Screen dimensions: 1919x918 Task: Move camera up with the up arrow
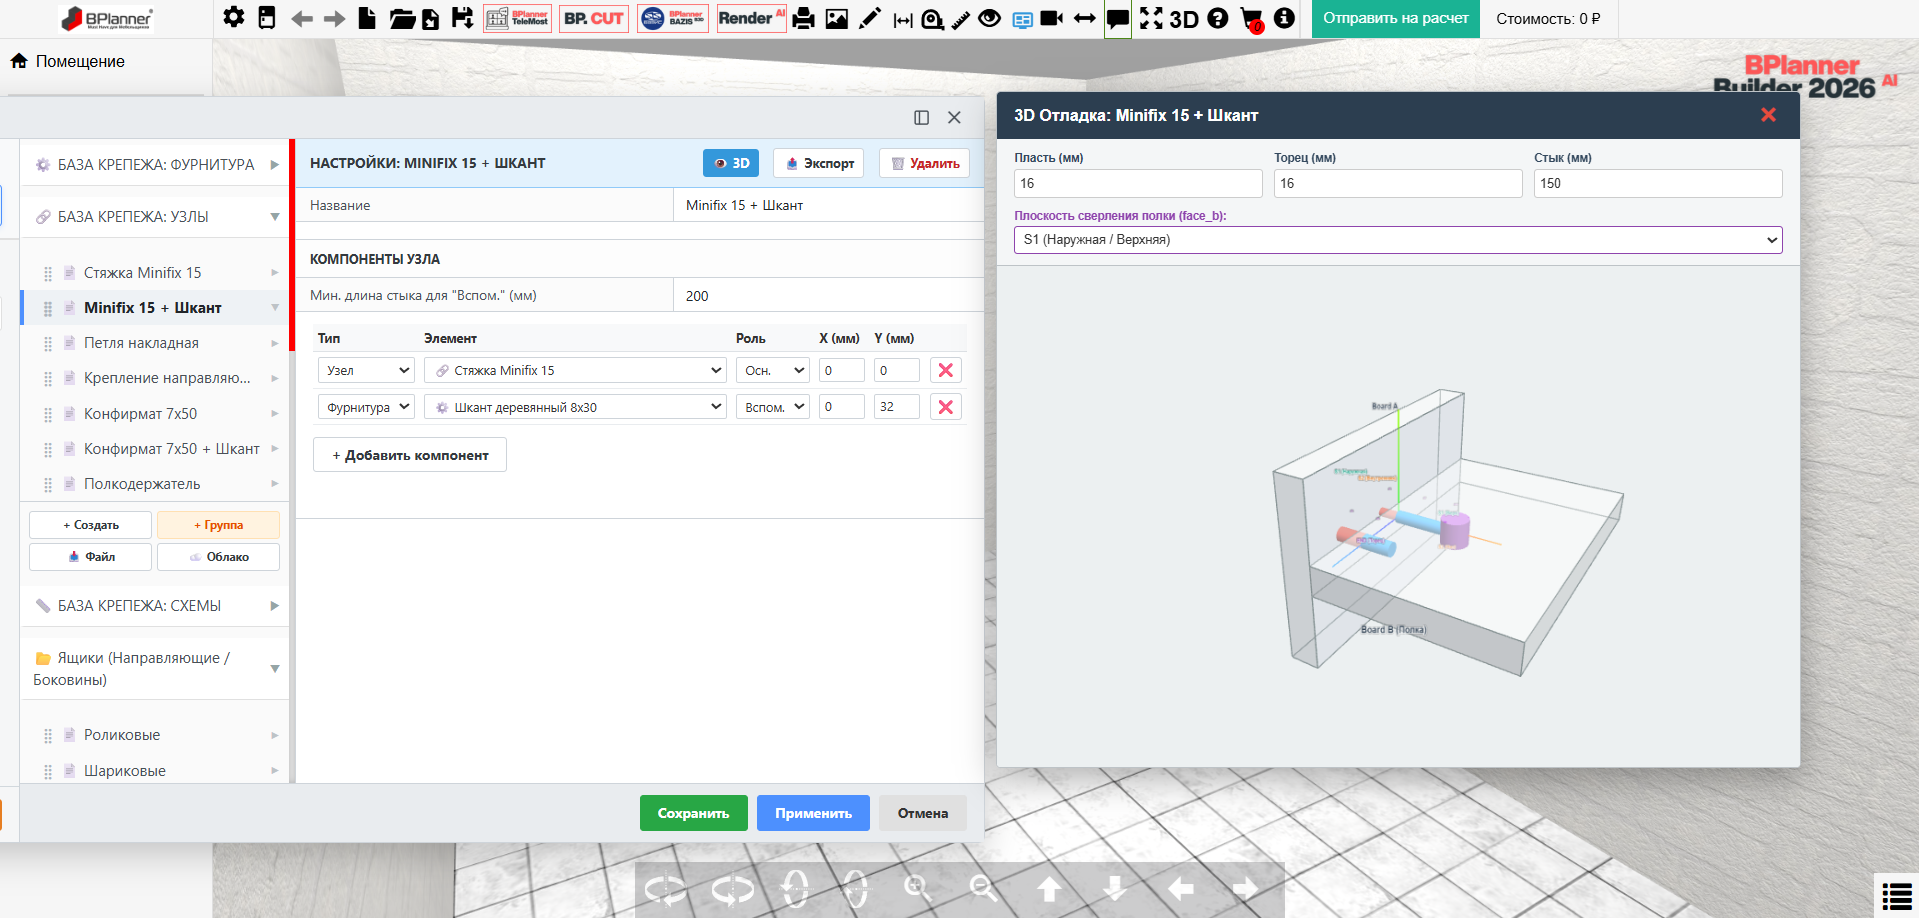[1049, 888]
